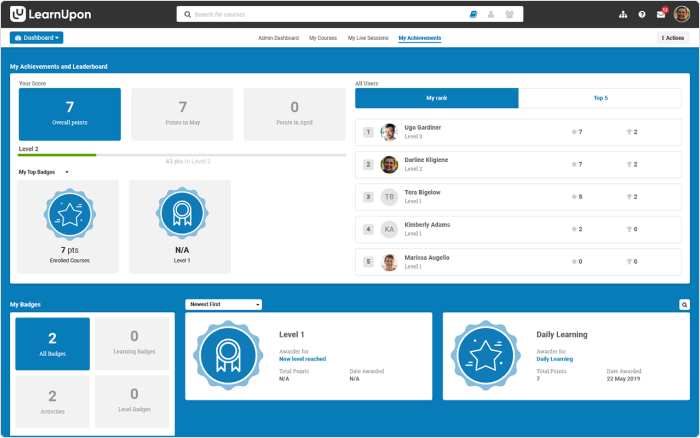This screenshot has height=438, width=700.
Task: Filter badges by All Badges tile
Action: click(52, 343)
